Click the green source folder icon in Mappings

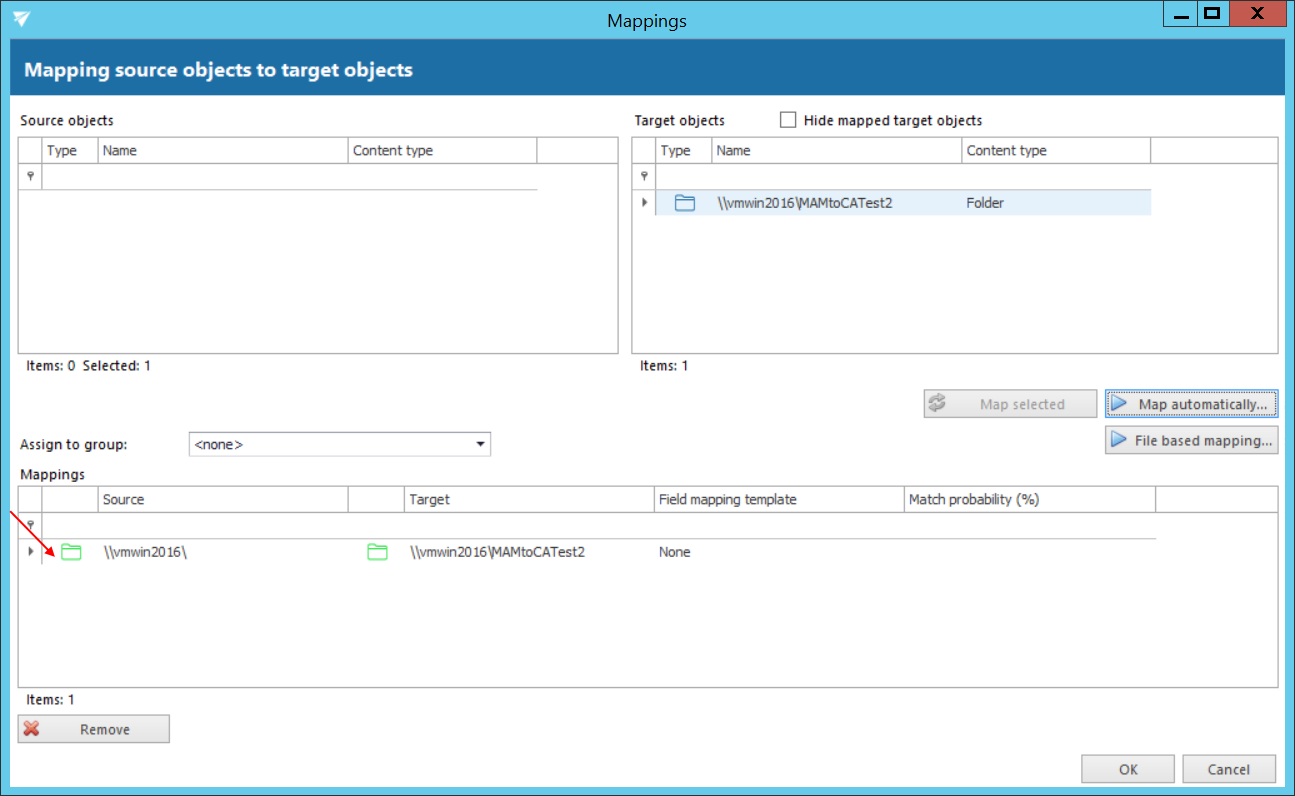(71, 552)
